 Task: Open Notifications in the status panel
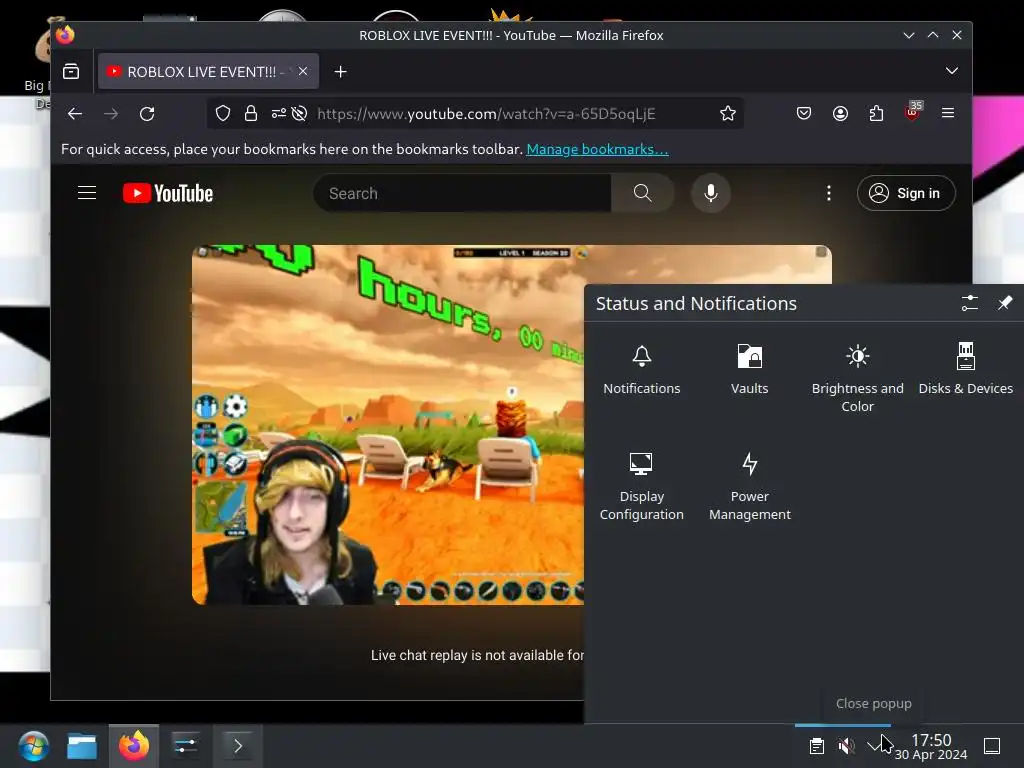click(641, 370)
